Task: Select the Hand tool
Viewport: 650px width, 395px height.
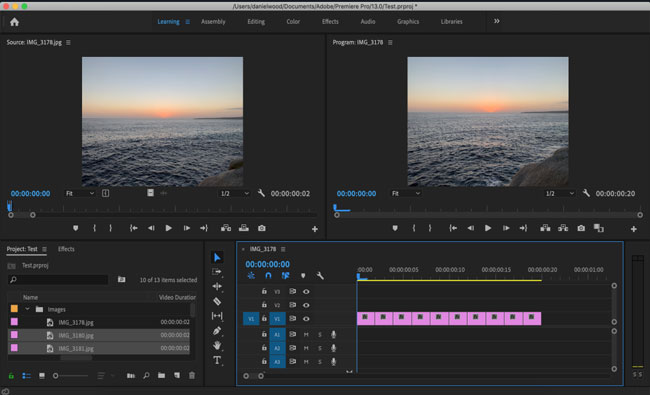Action: [217, 345]
